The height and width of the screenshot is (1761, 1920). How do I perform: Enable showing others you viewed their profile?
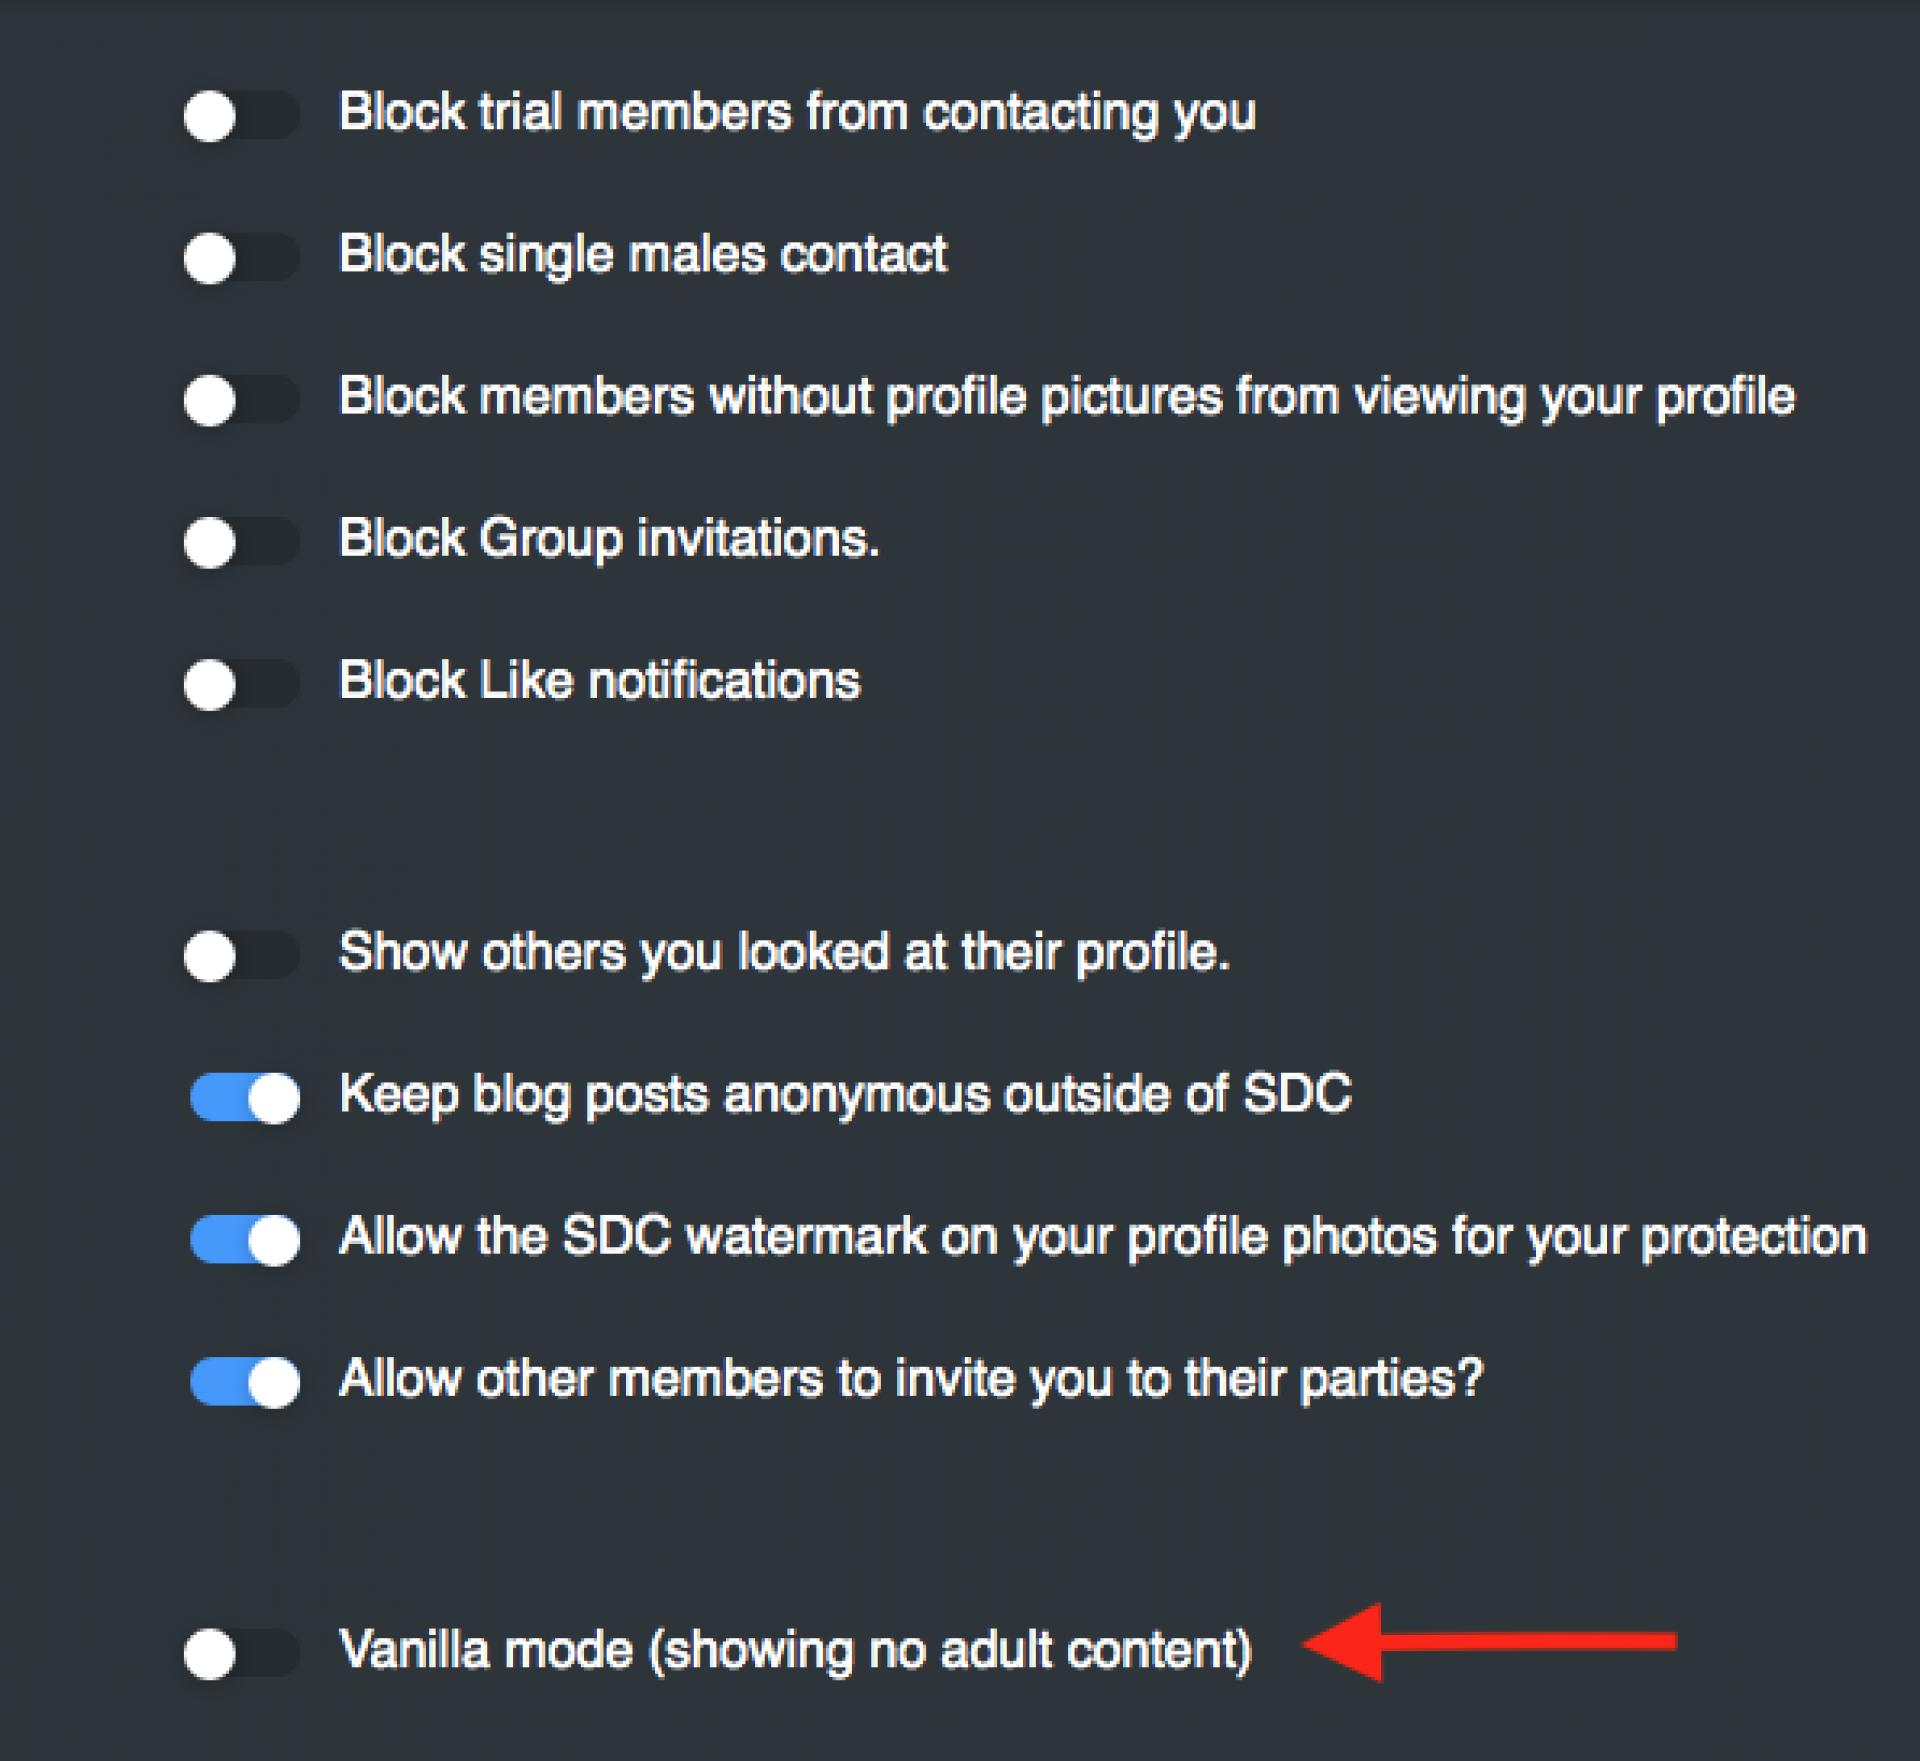tap(241, 956)
